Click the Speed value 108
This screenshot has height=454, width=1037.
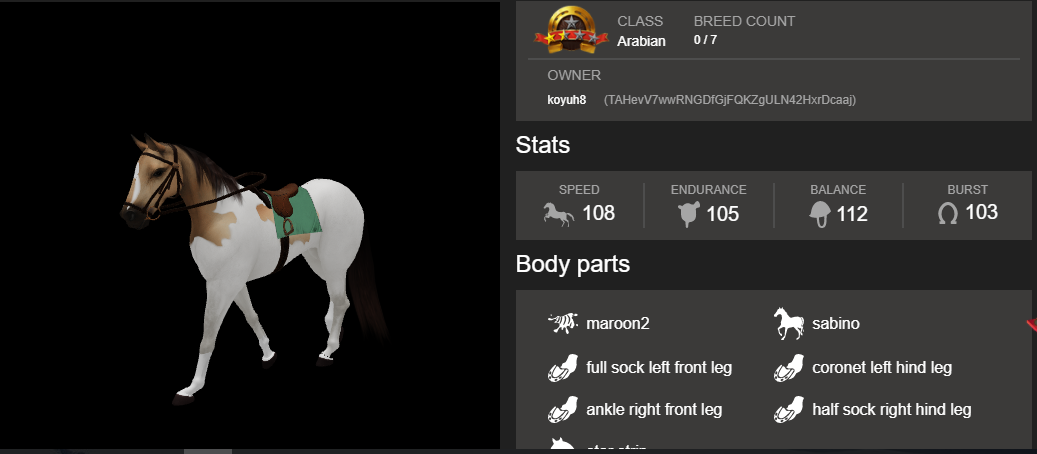(599, 214)
